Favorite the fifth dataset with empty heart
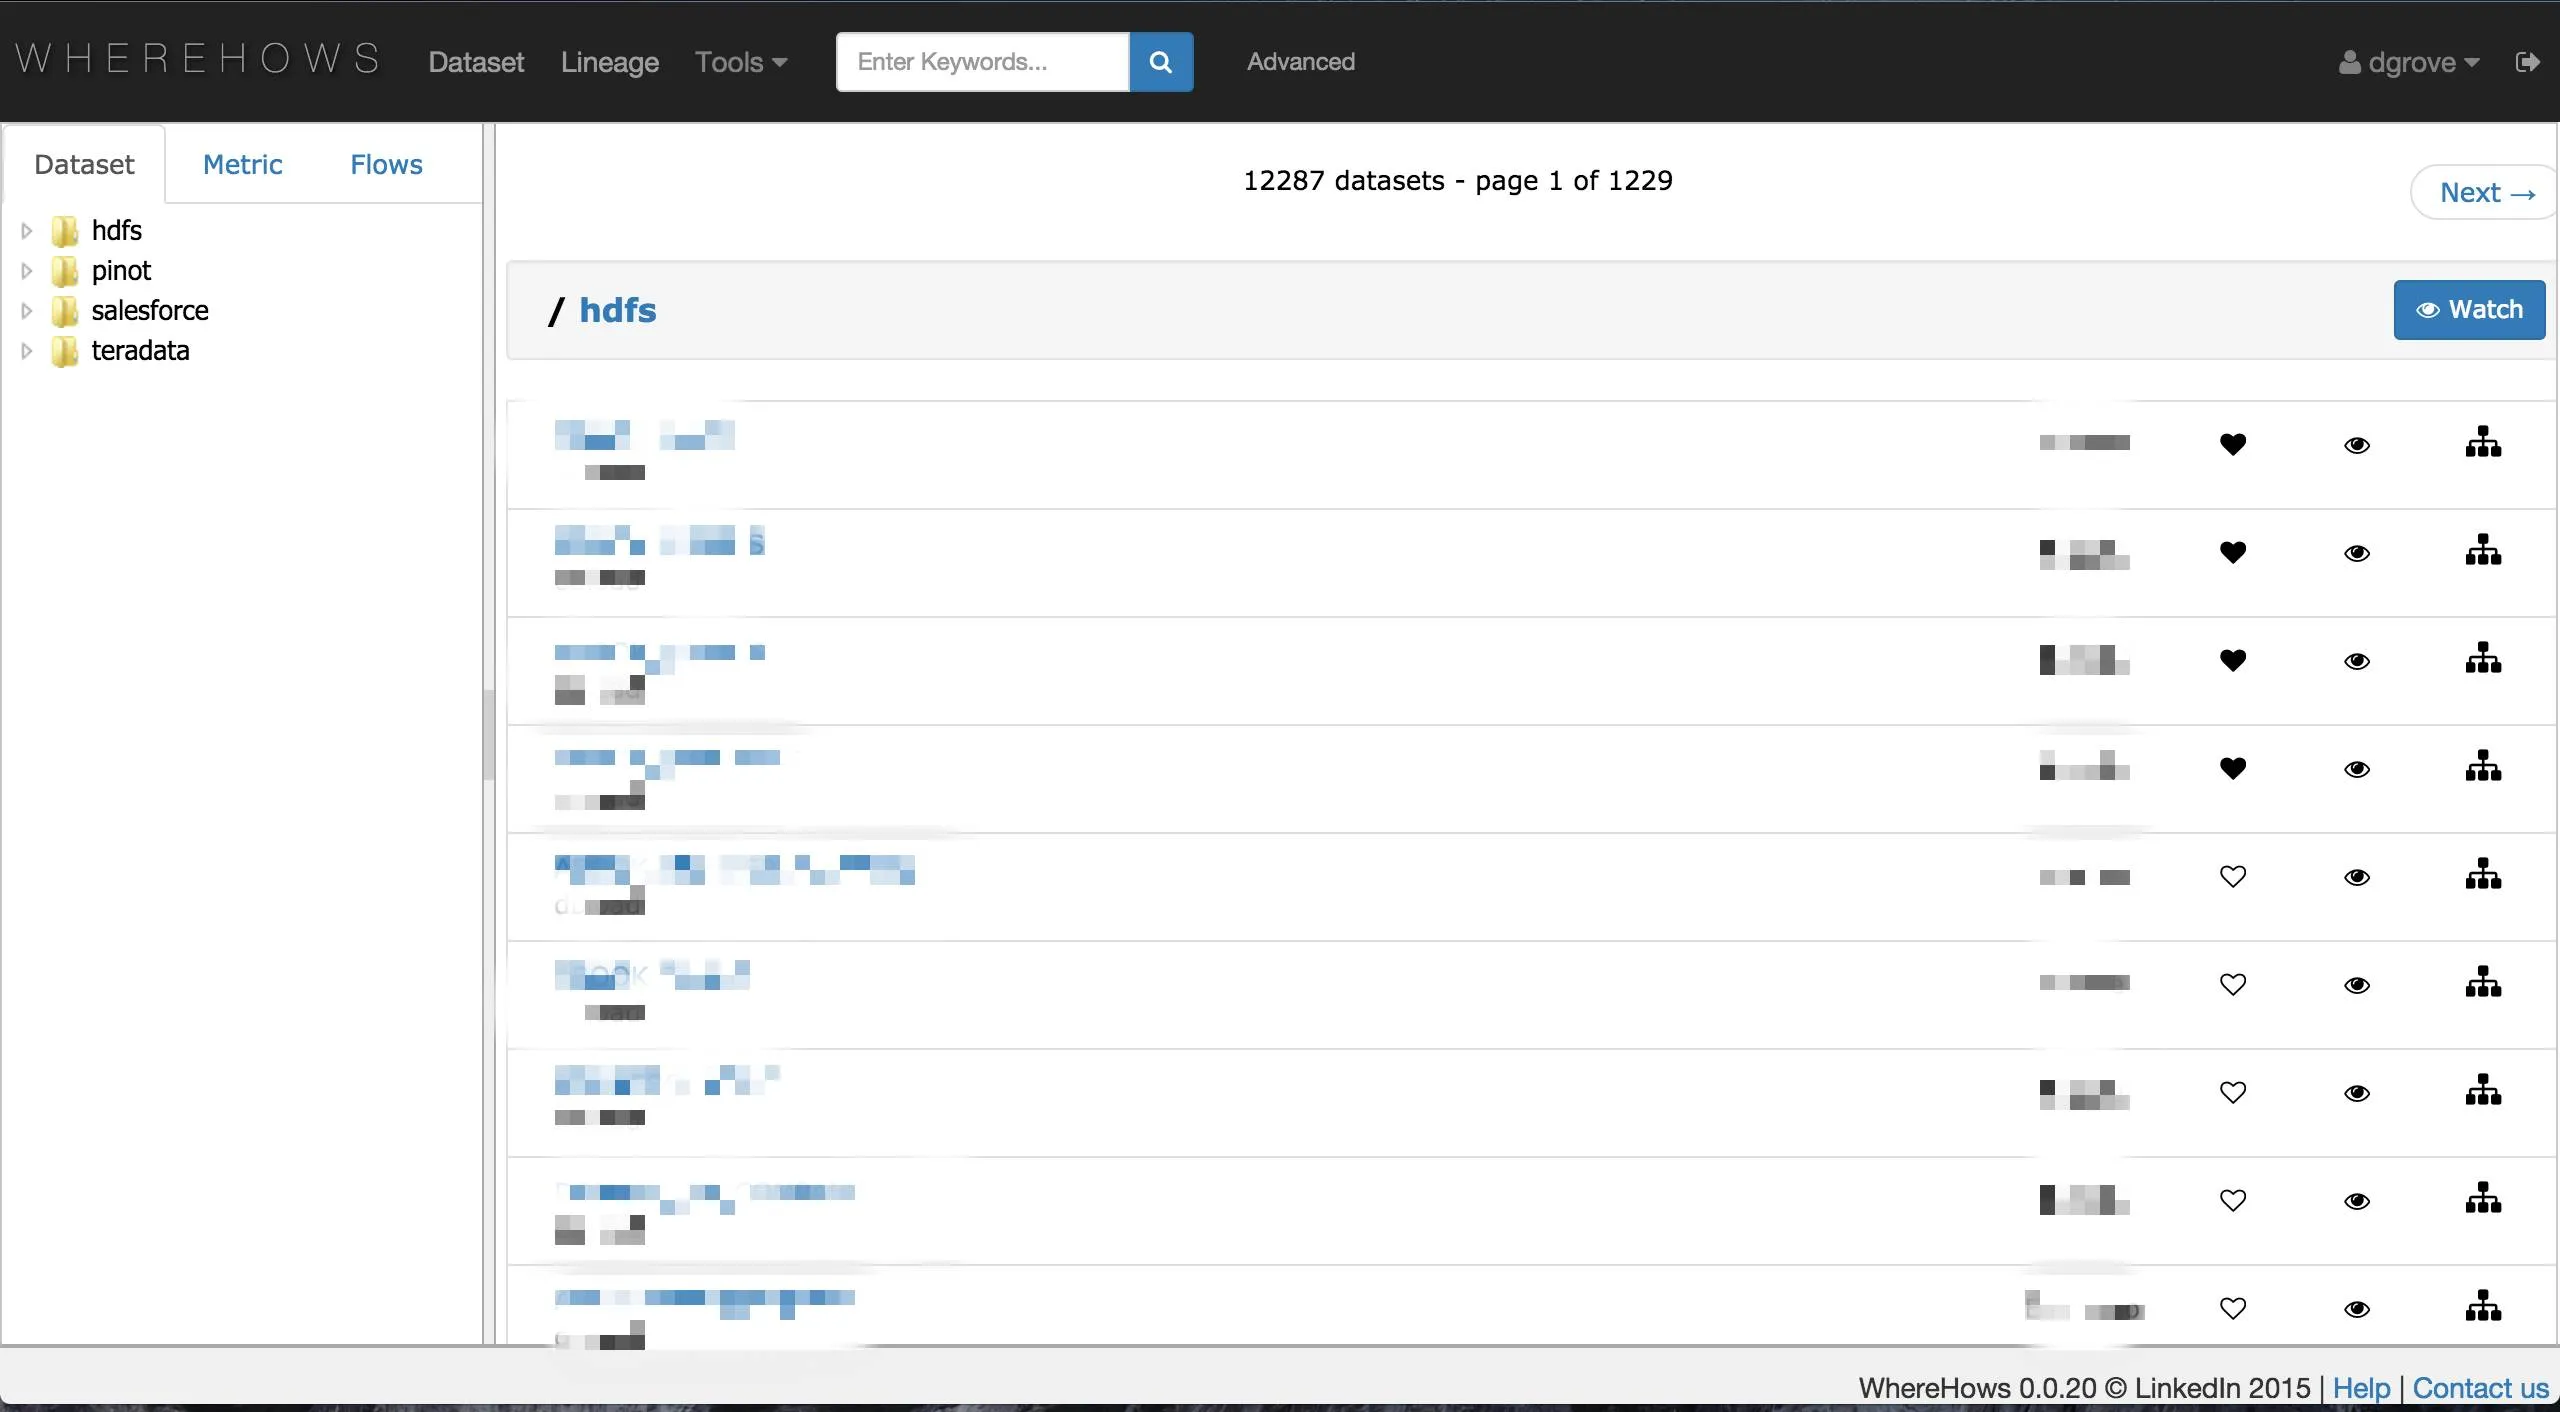 pos(2233,876)
